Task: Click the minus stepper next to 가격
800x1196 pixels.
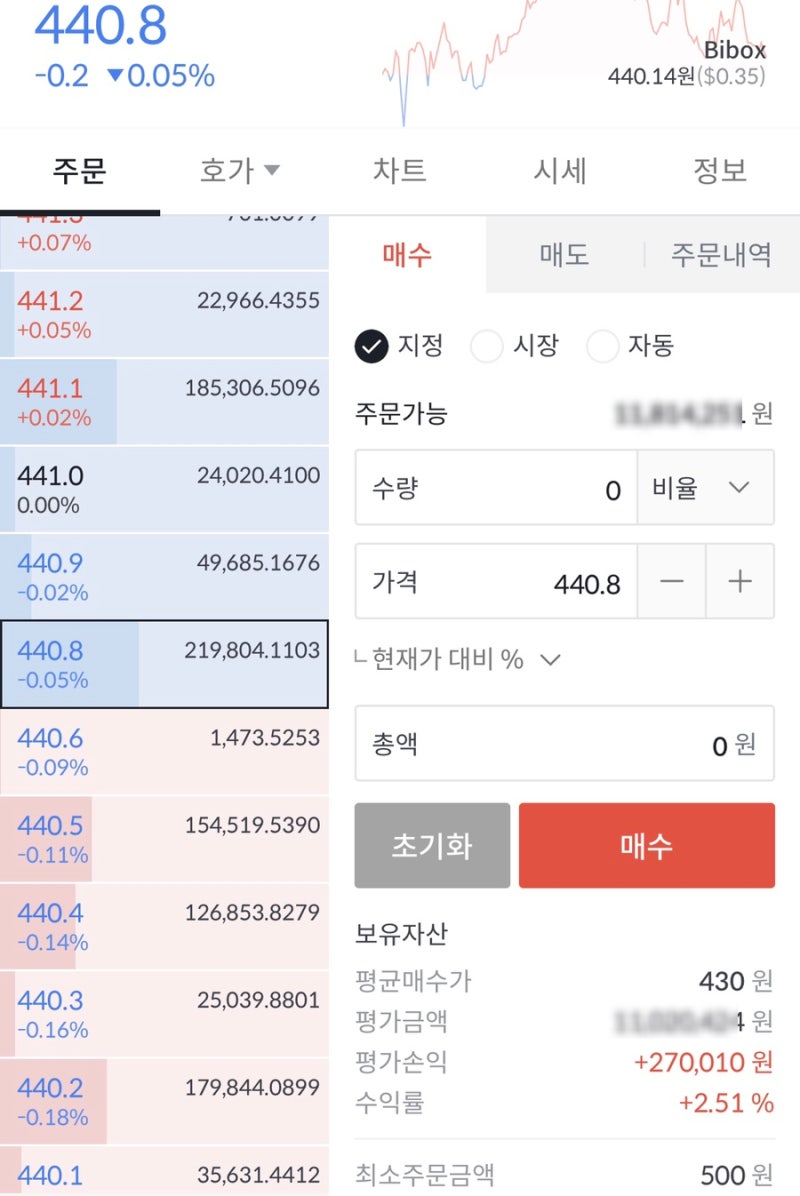Action: pos(673,582)
